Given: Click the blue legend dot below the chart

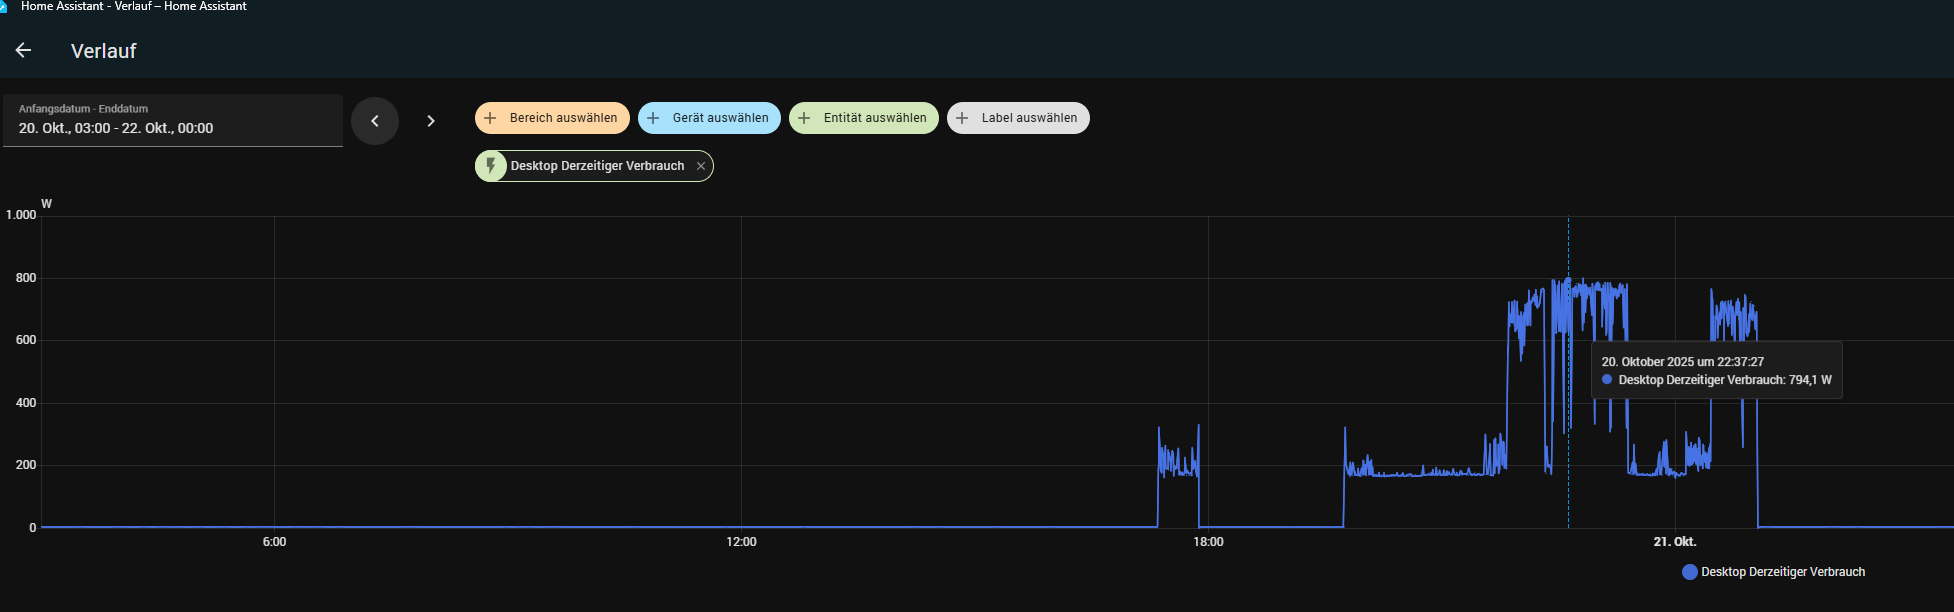Looking at the screenshot, I should 1690,572.
